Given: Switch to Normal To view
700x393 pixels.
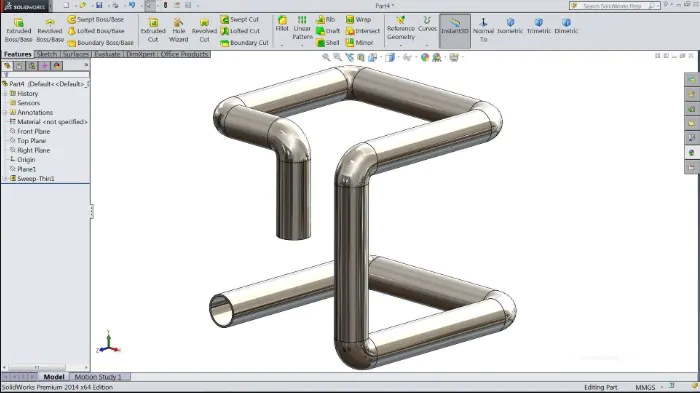Looking at the screenshot, I should click(x=483, y=30).
